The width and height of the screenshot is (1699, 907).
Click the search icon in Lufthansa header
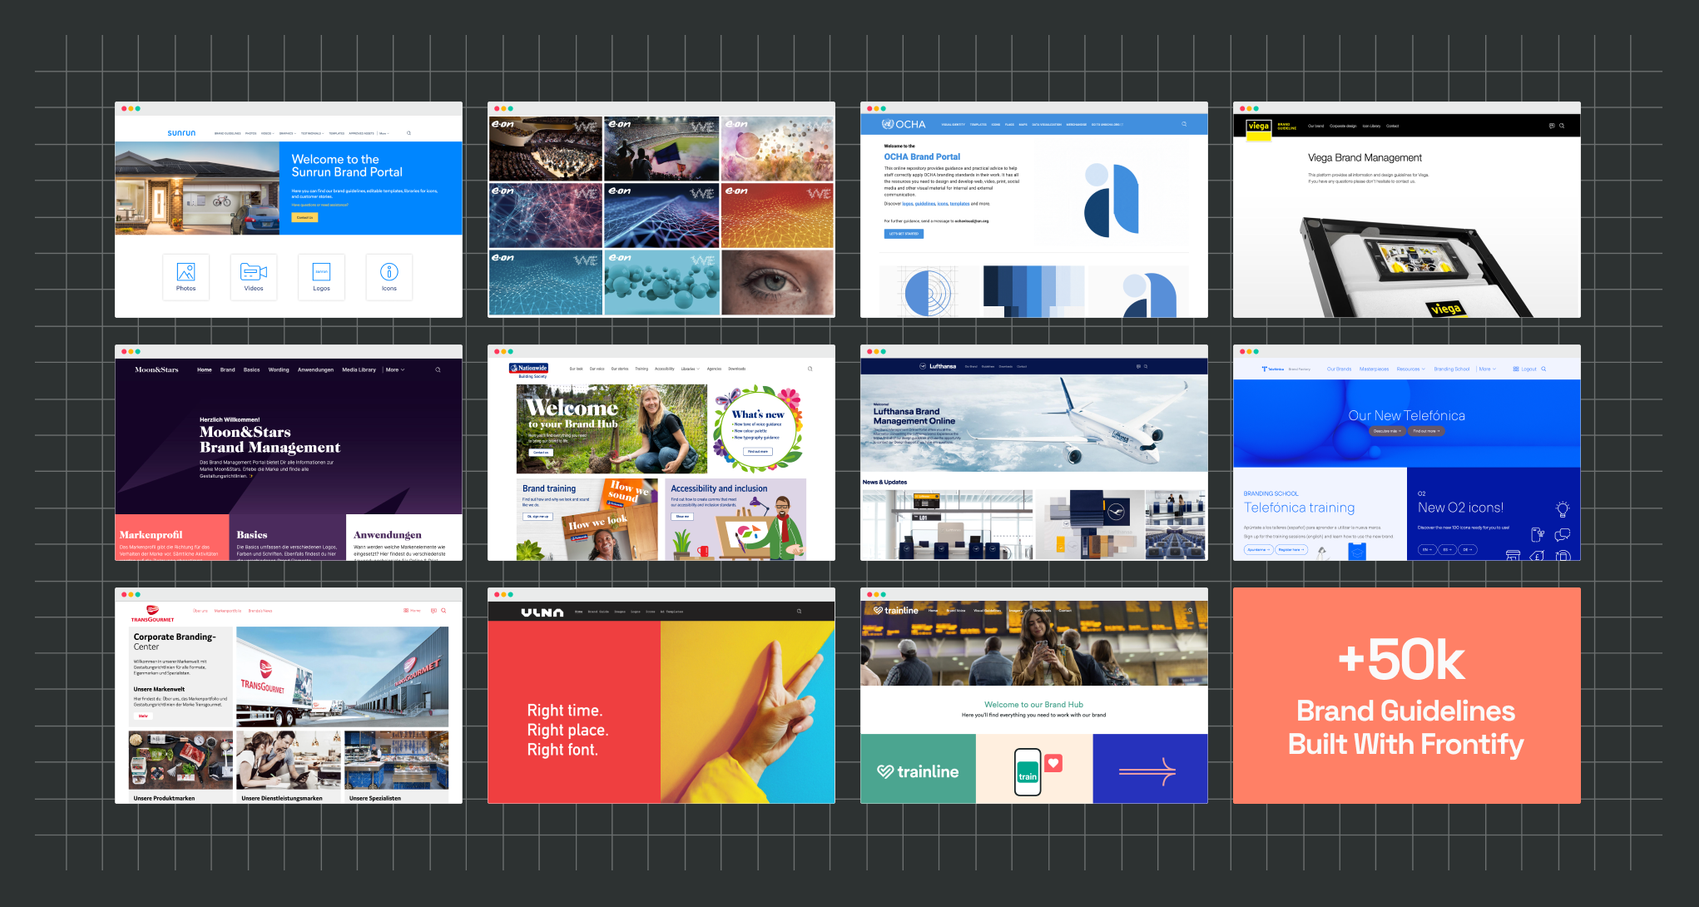pyautogui.click(x=1146, y=367)
